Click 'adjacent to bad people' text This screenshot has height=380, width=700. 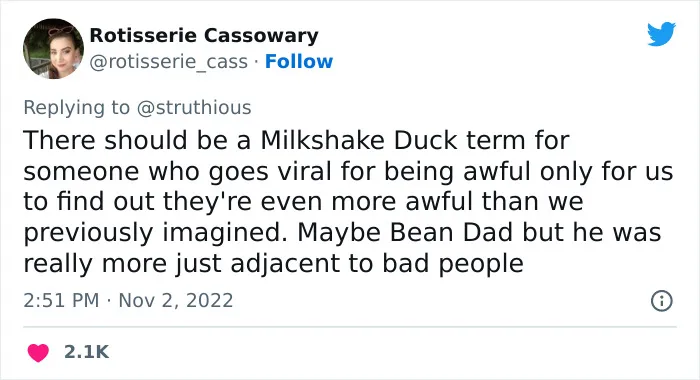(x=377, y=263)
